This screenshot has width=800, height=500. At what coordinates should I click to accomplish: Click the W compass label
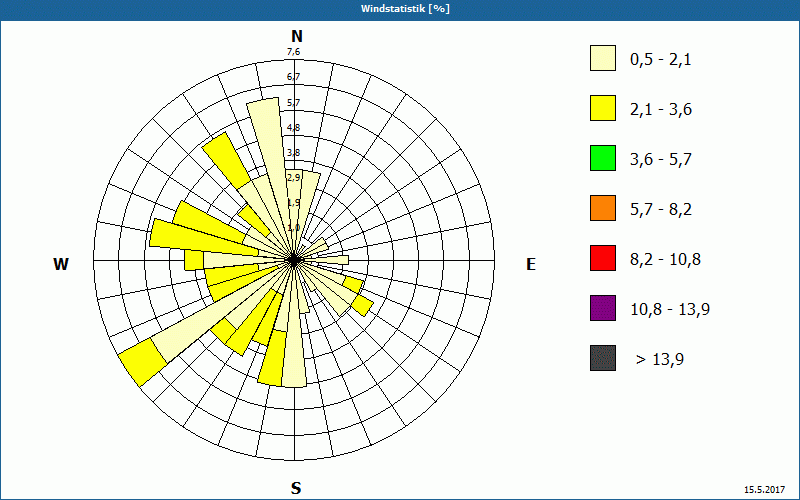click(x=61, y=264)
